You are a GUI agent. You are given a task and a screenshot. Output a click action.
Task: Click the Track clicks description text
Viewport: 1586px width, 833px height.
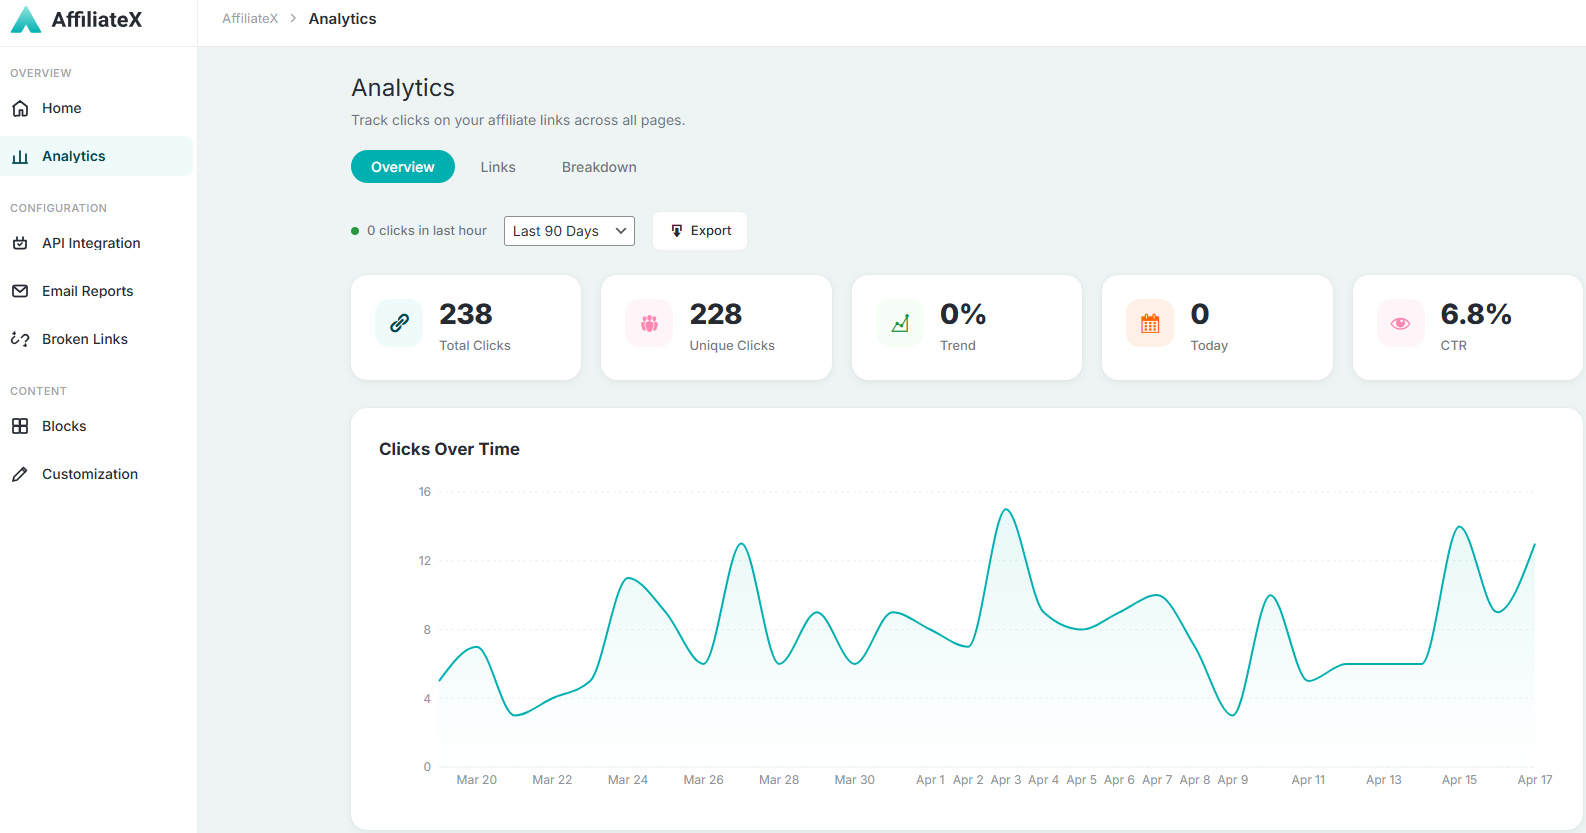click(x=518, y=120)
